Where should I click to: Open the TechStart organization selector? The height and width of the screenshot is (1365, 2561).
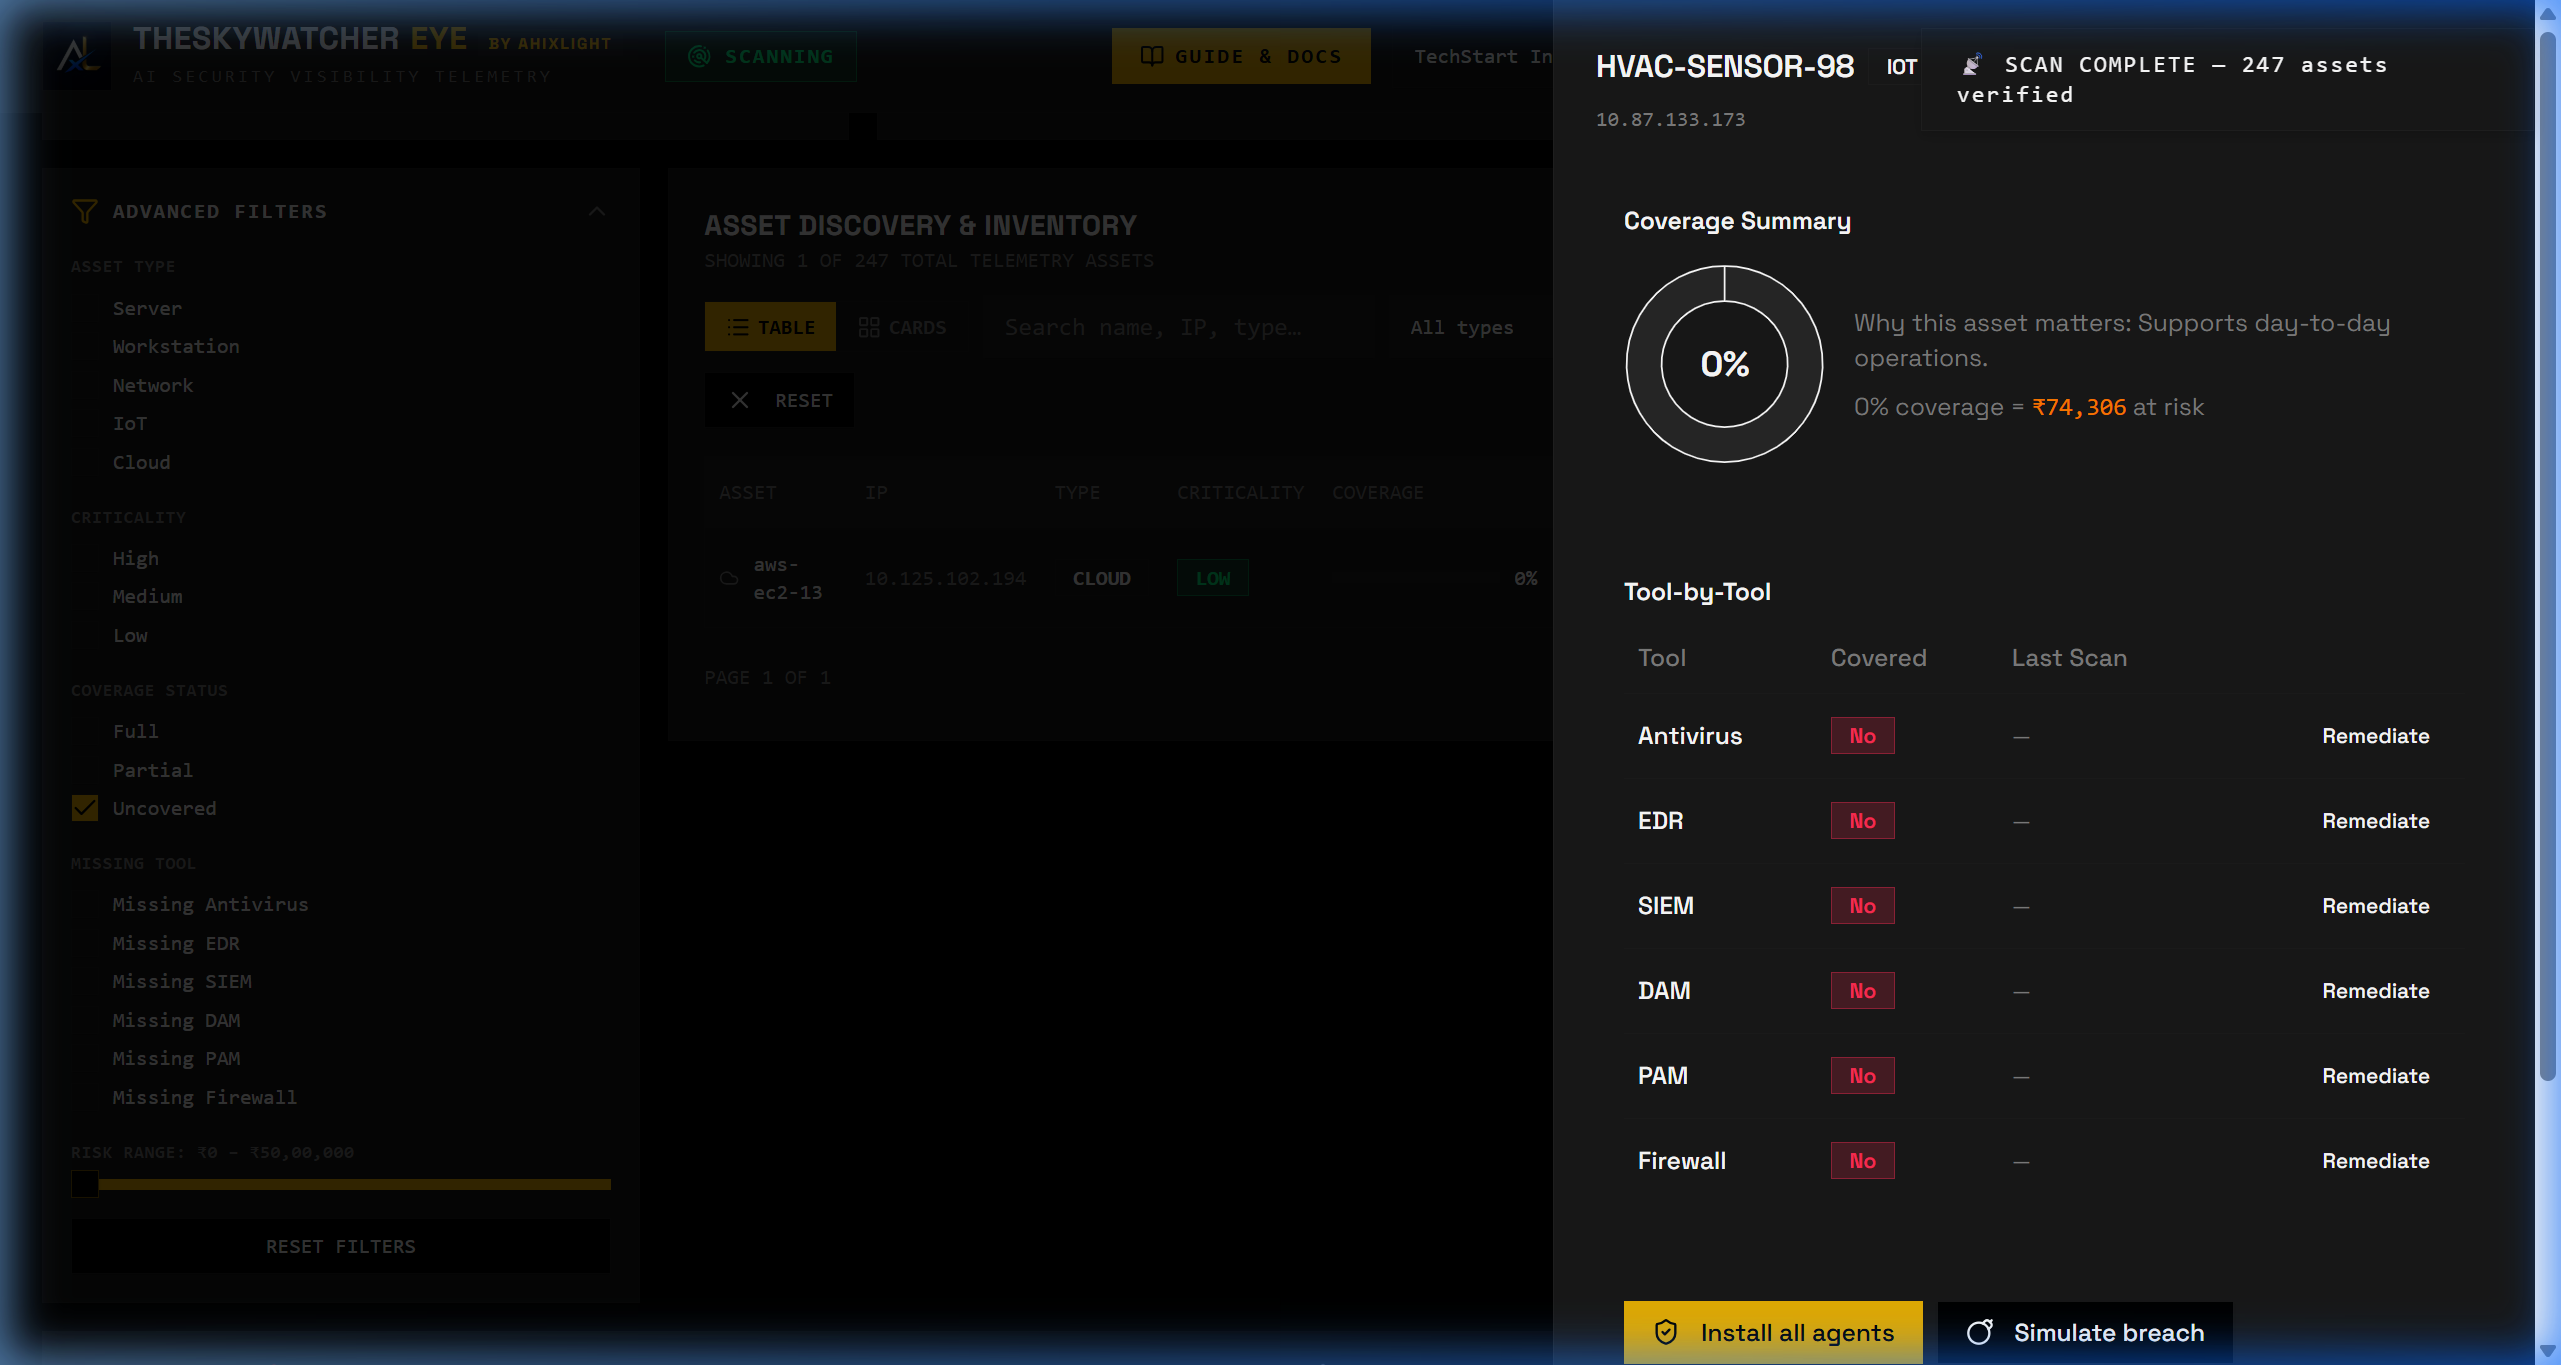point(1483,56)
